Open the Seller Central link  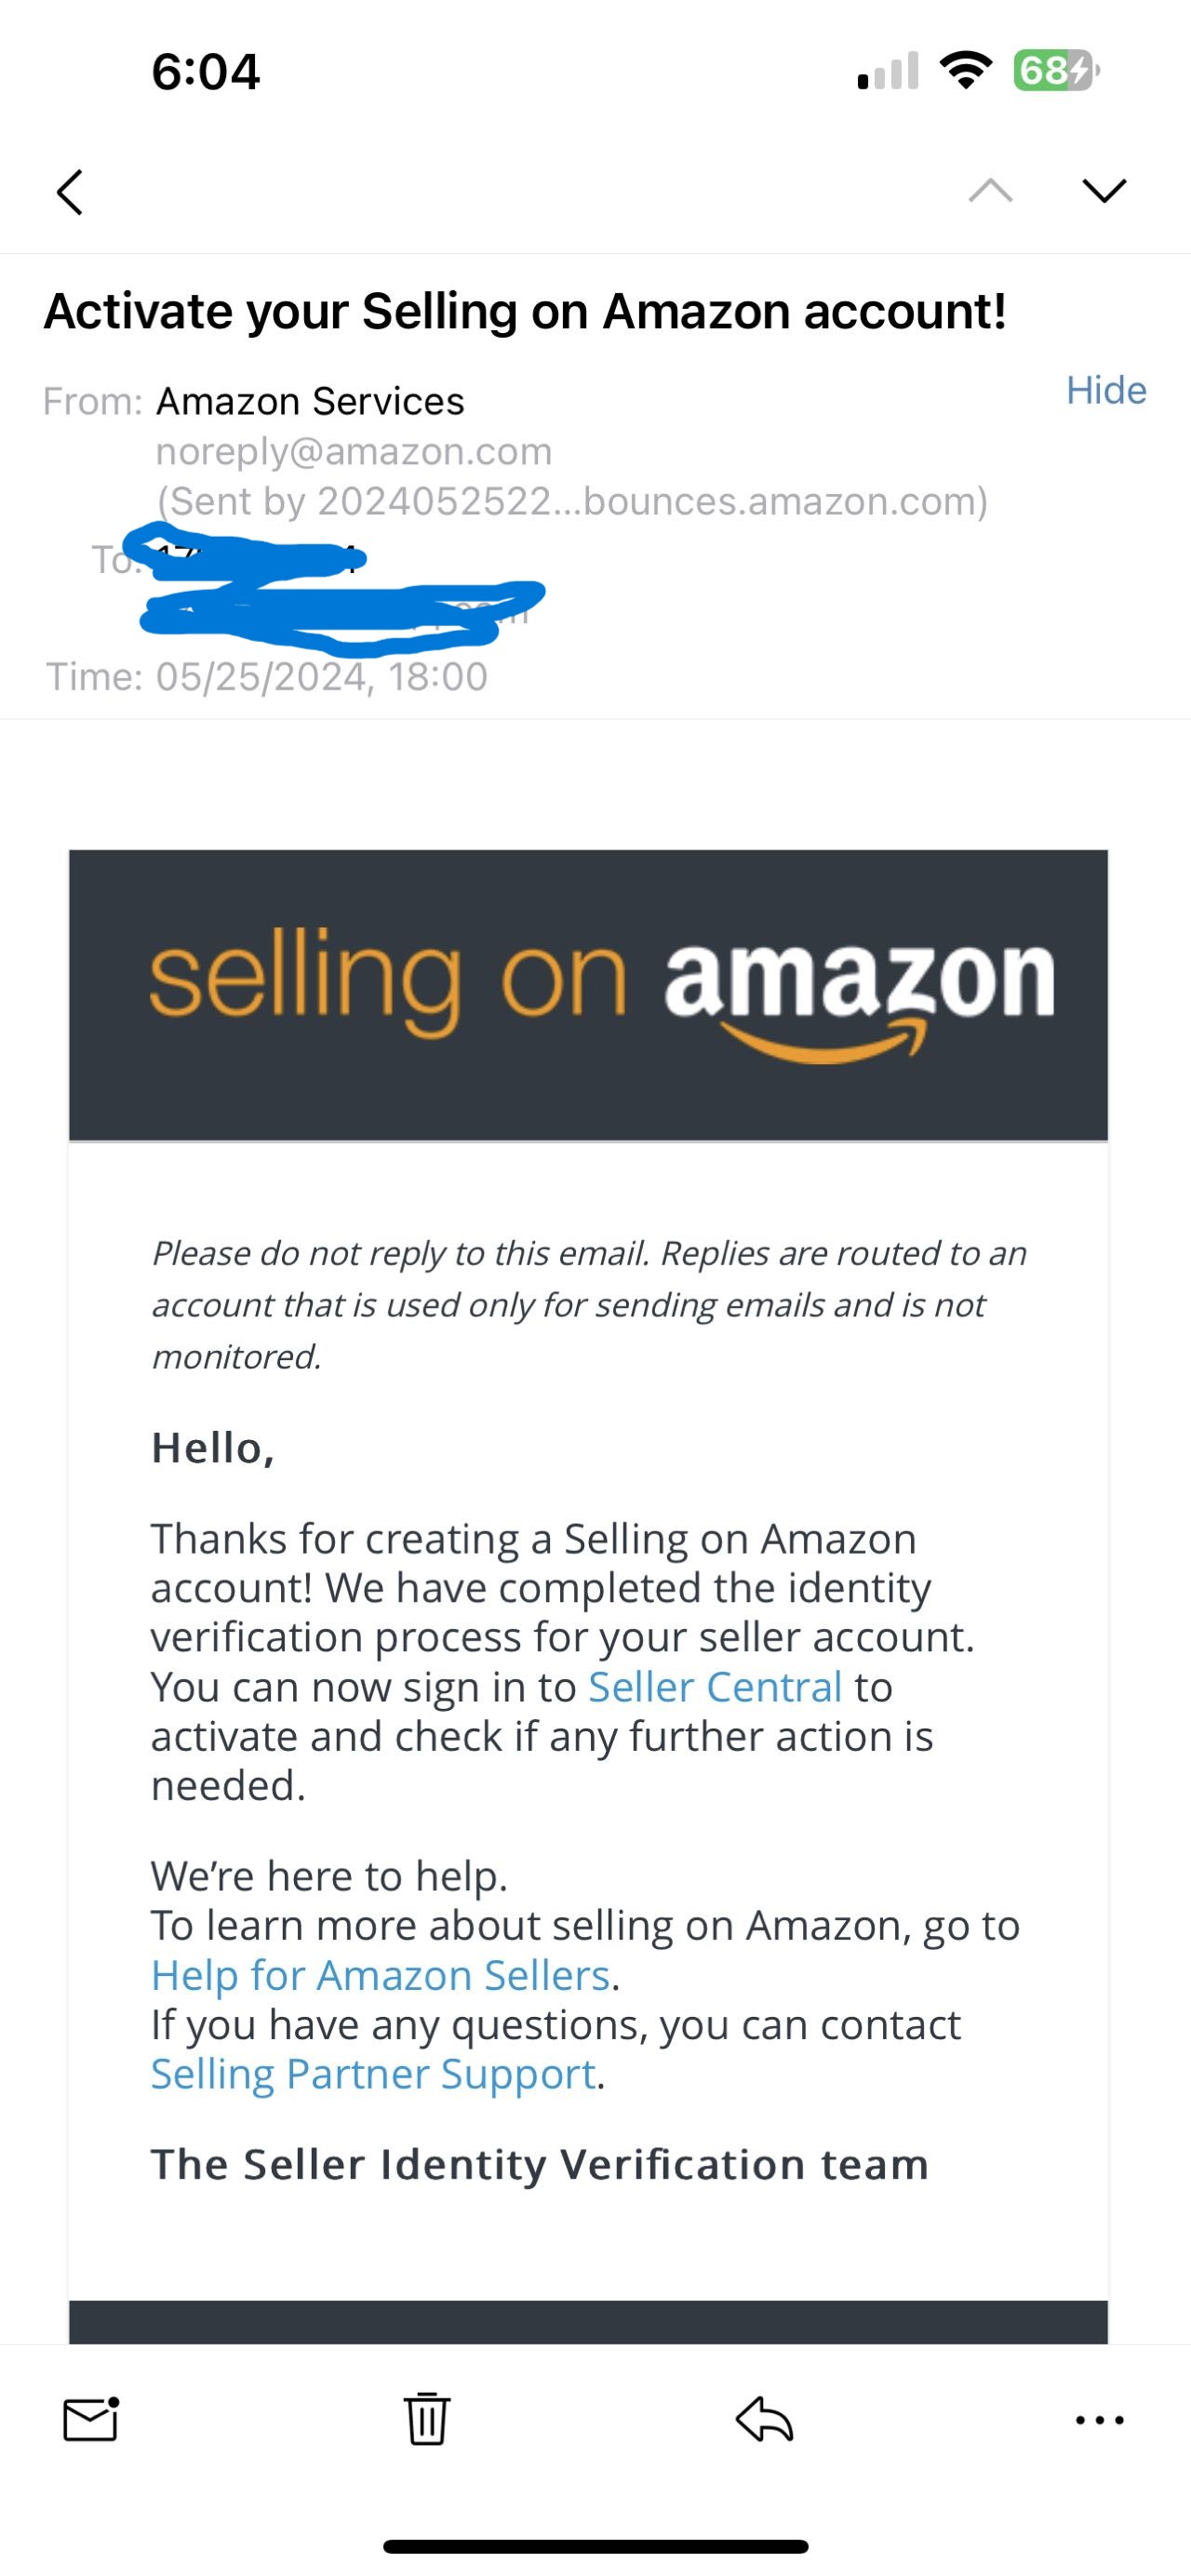(715, 1687)
